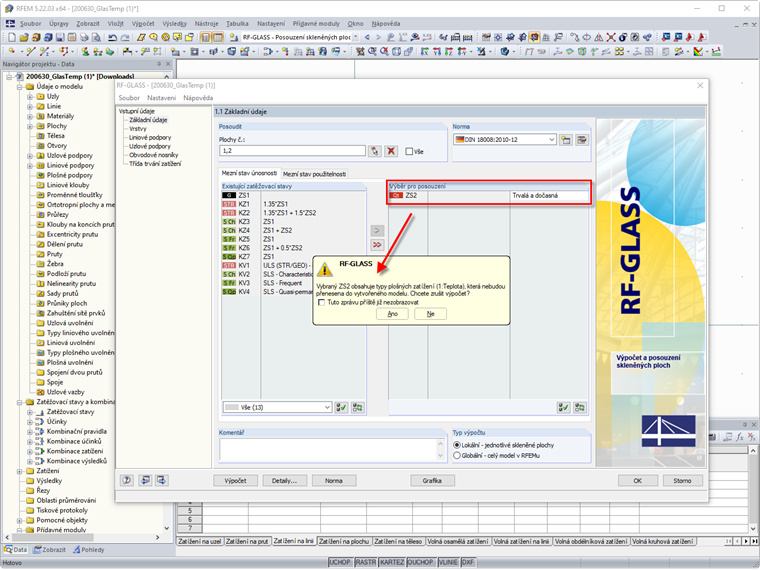The height and width of the screenshot is (570, 760).
Task: Select Vrstvy in the dialog navigator
Action: [x=138, y=129]
